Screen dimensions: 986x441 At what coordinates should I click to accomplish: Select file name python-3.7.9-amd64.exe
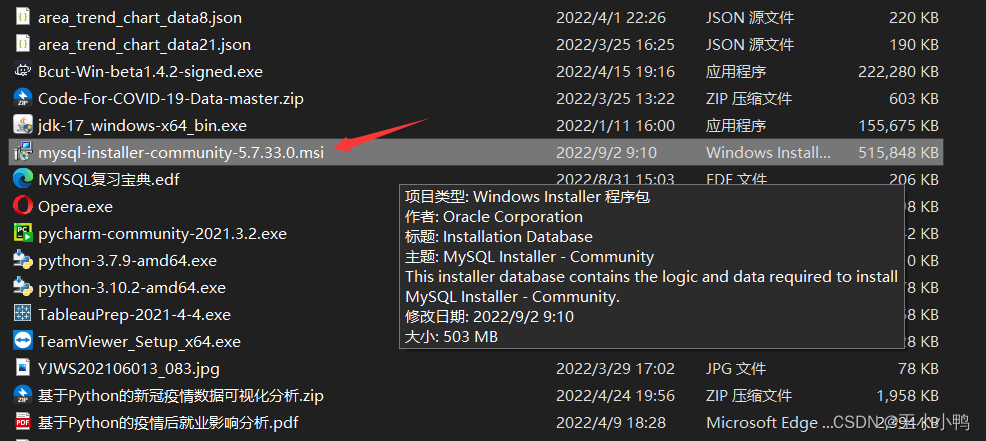click(127, 260)
